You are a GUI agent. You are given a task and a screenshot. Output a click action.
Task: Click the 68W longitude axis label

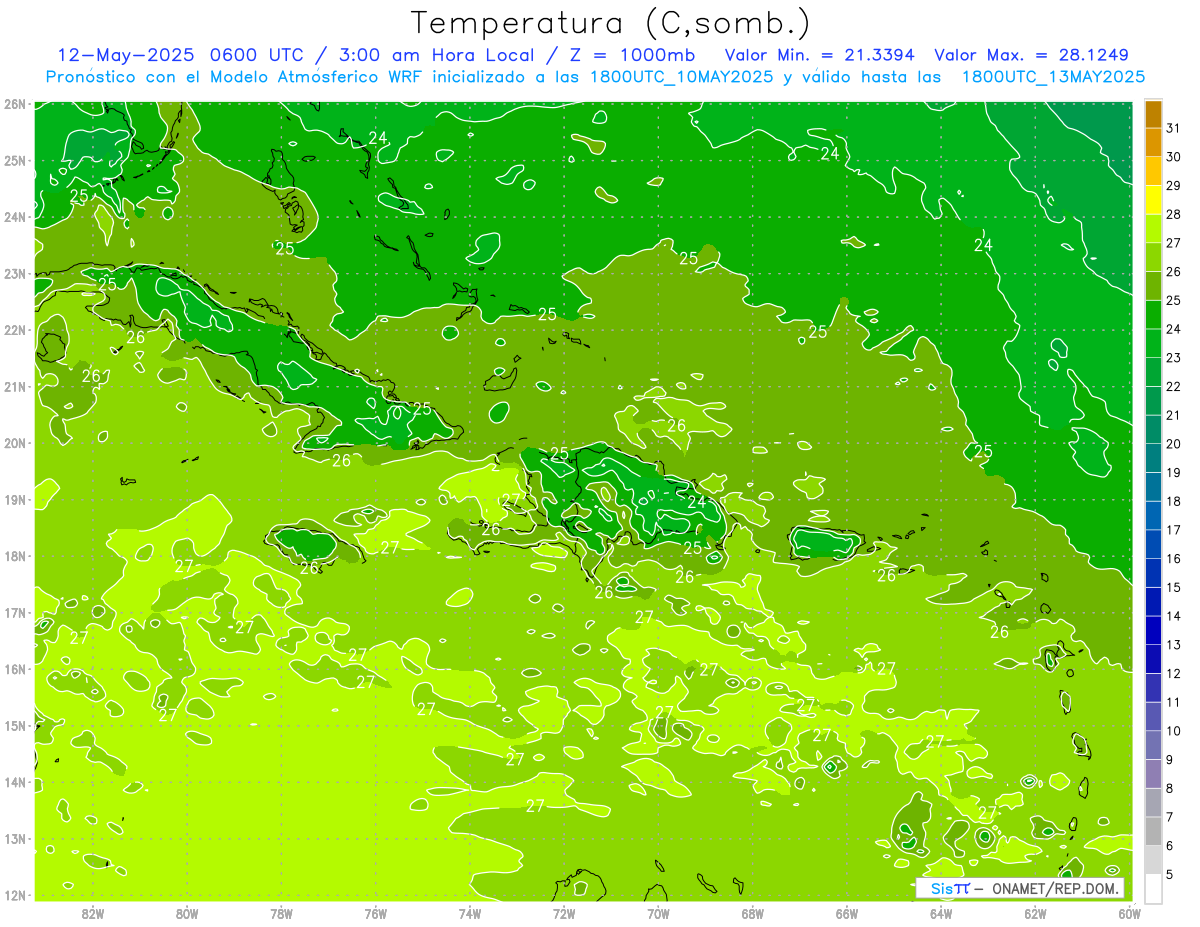753,912
